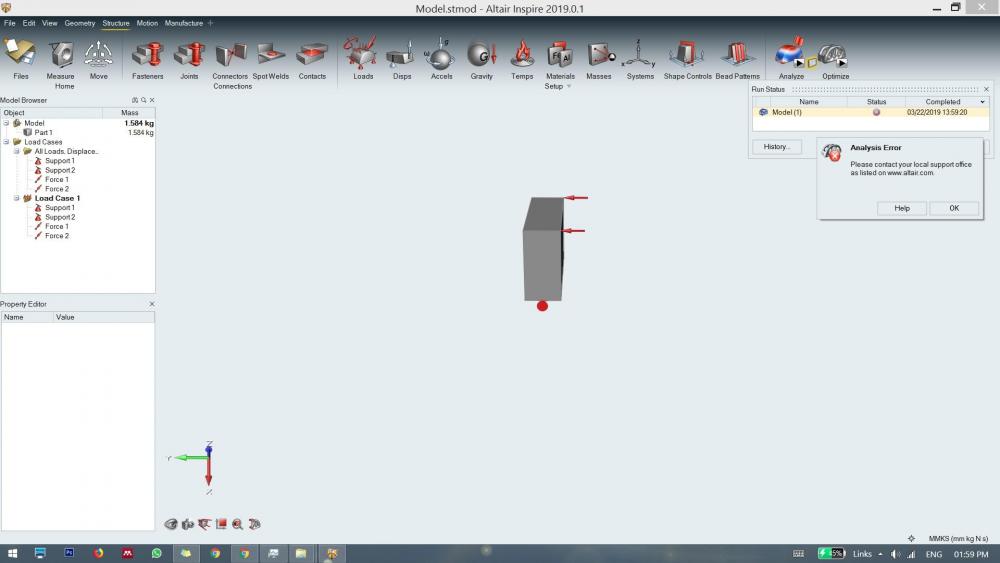Image resolution: width=1000 pixels, height=563 pixels.
Task: Open the snap settings icon near units
Action: (911, 539)
